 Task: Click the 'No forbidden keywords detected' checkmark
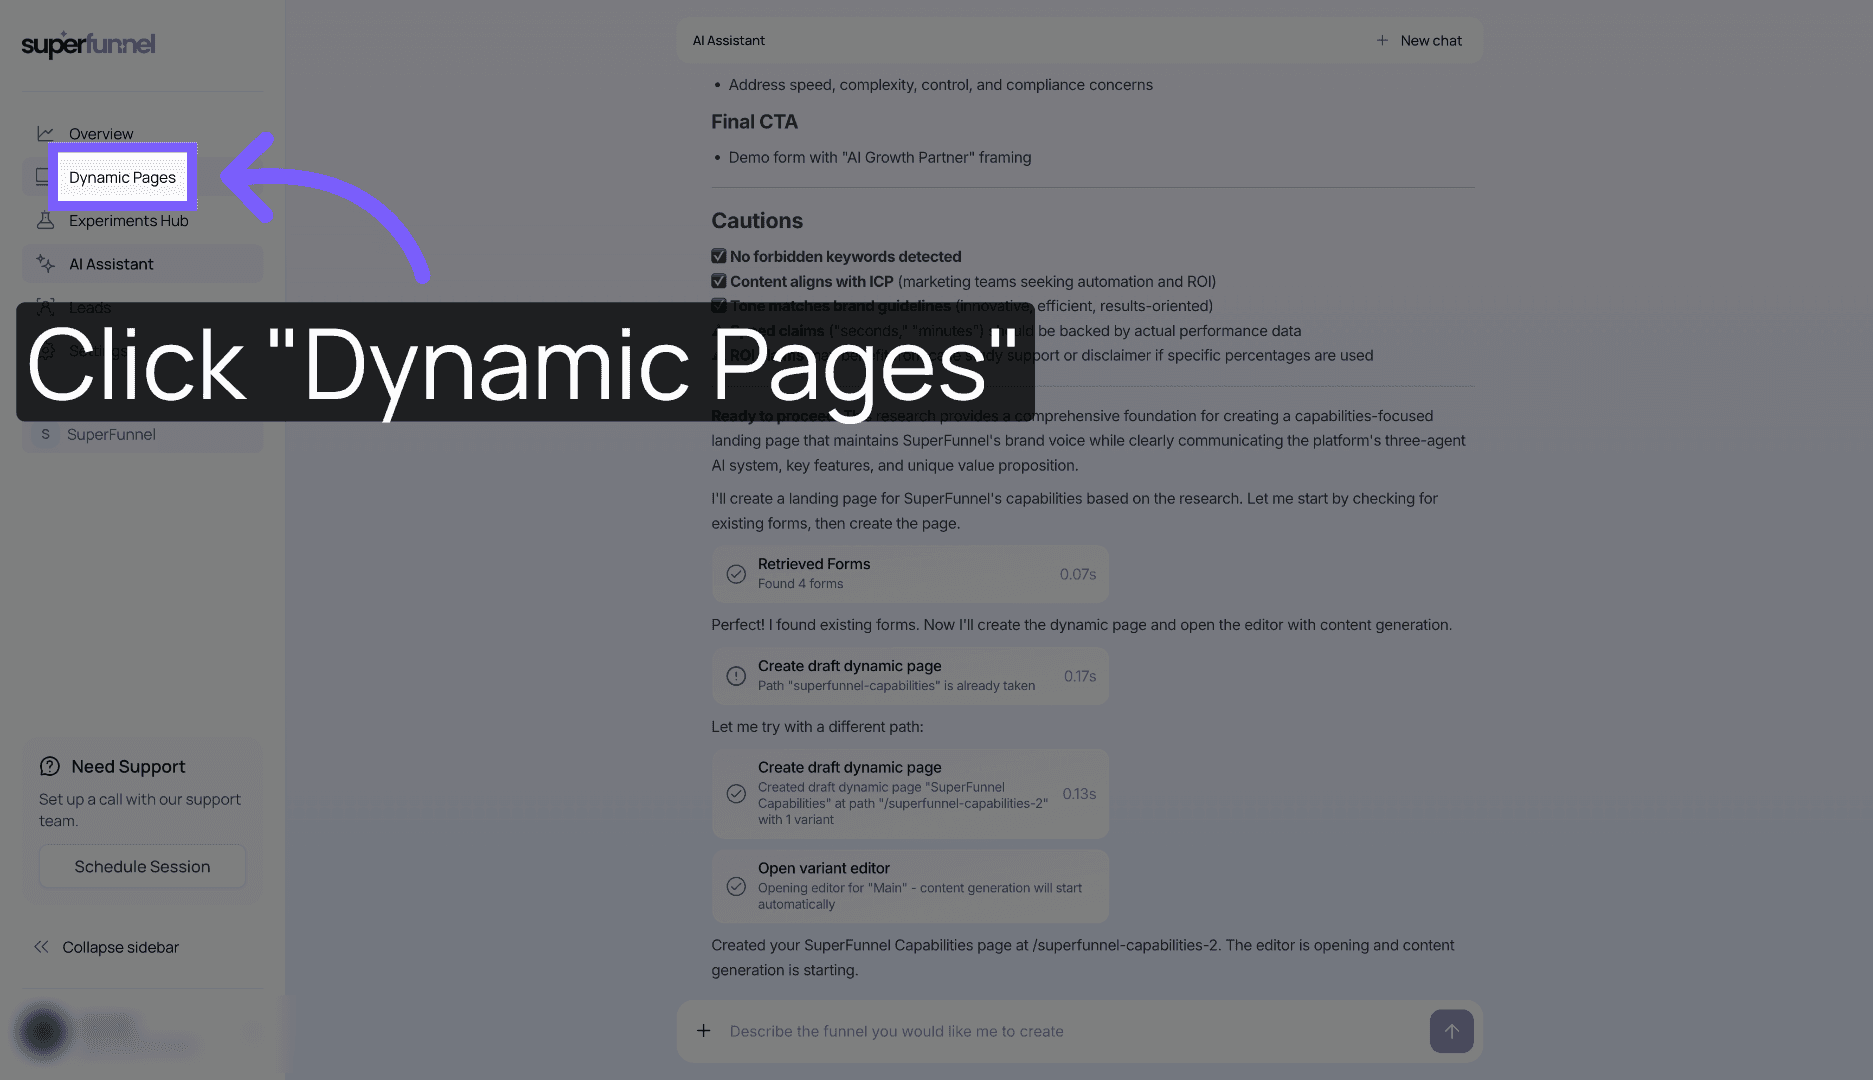[x=719, y=256]
